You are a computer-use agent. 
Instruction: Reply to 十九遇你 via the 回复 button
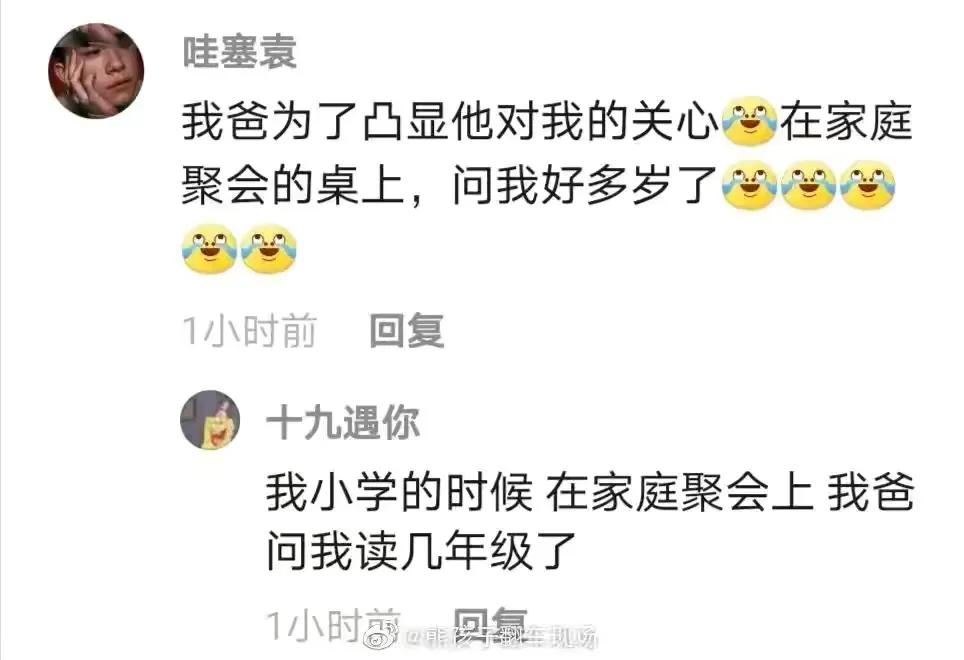click(490, 623)
